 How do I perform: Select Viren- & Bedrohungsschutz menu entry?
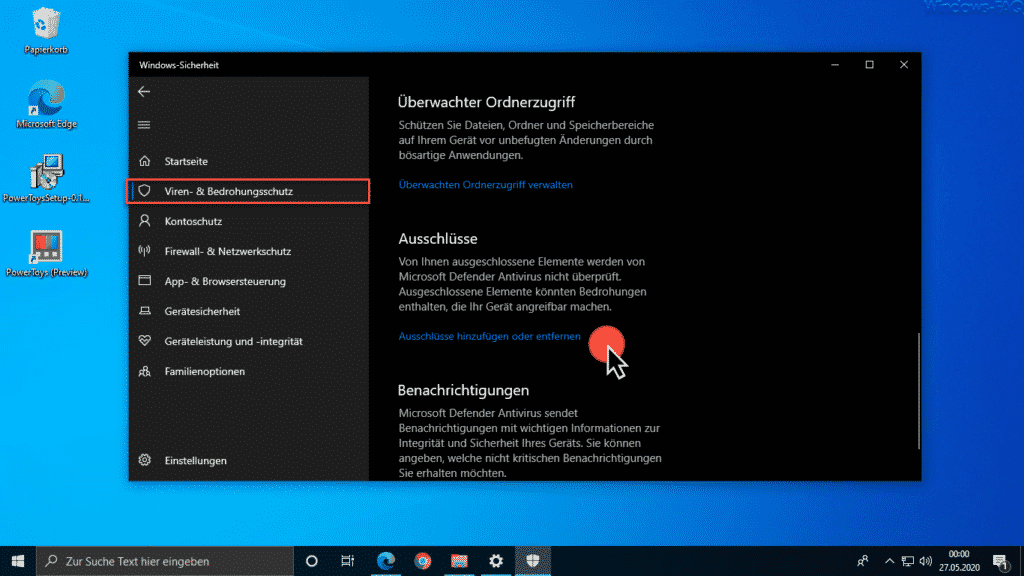tap(249, 191)
